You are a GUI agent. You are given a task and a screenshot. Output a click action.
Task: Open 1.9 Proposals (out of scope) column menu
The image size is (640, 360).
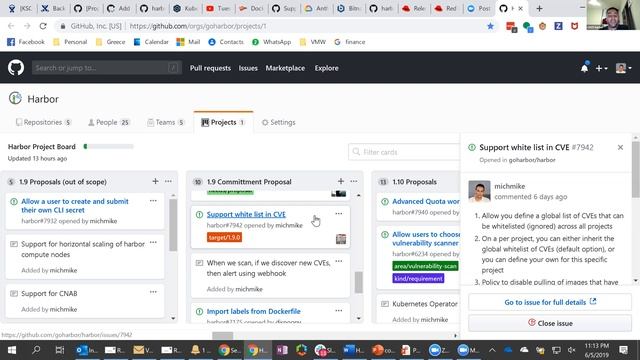coord(168,181)
